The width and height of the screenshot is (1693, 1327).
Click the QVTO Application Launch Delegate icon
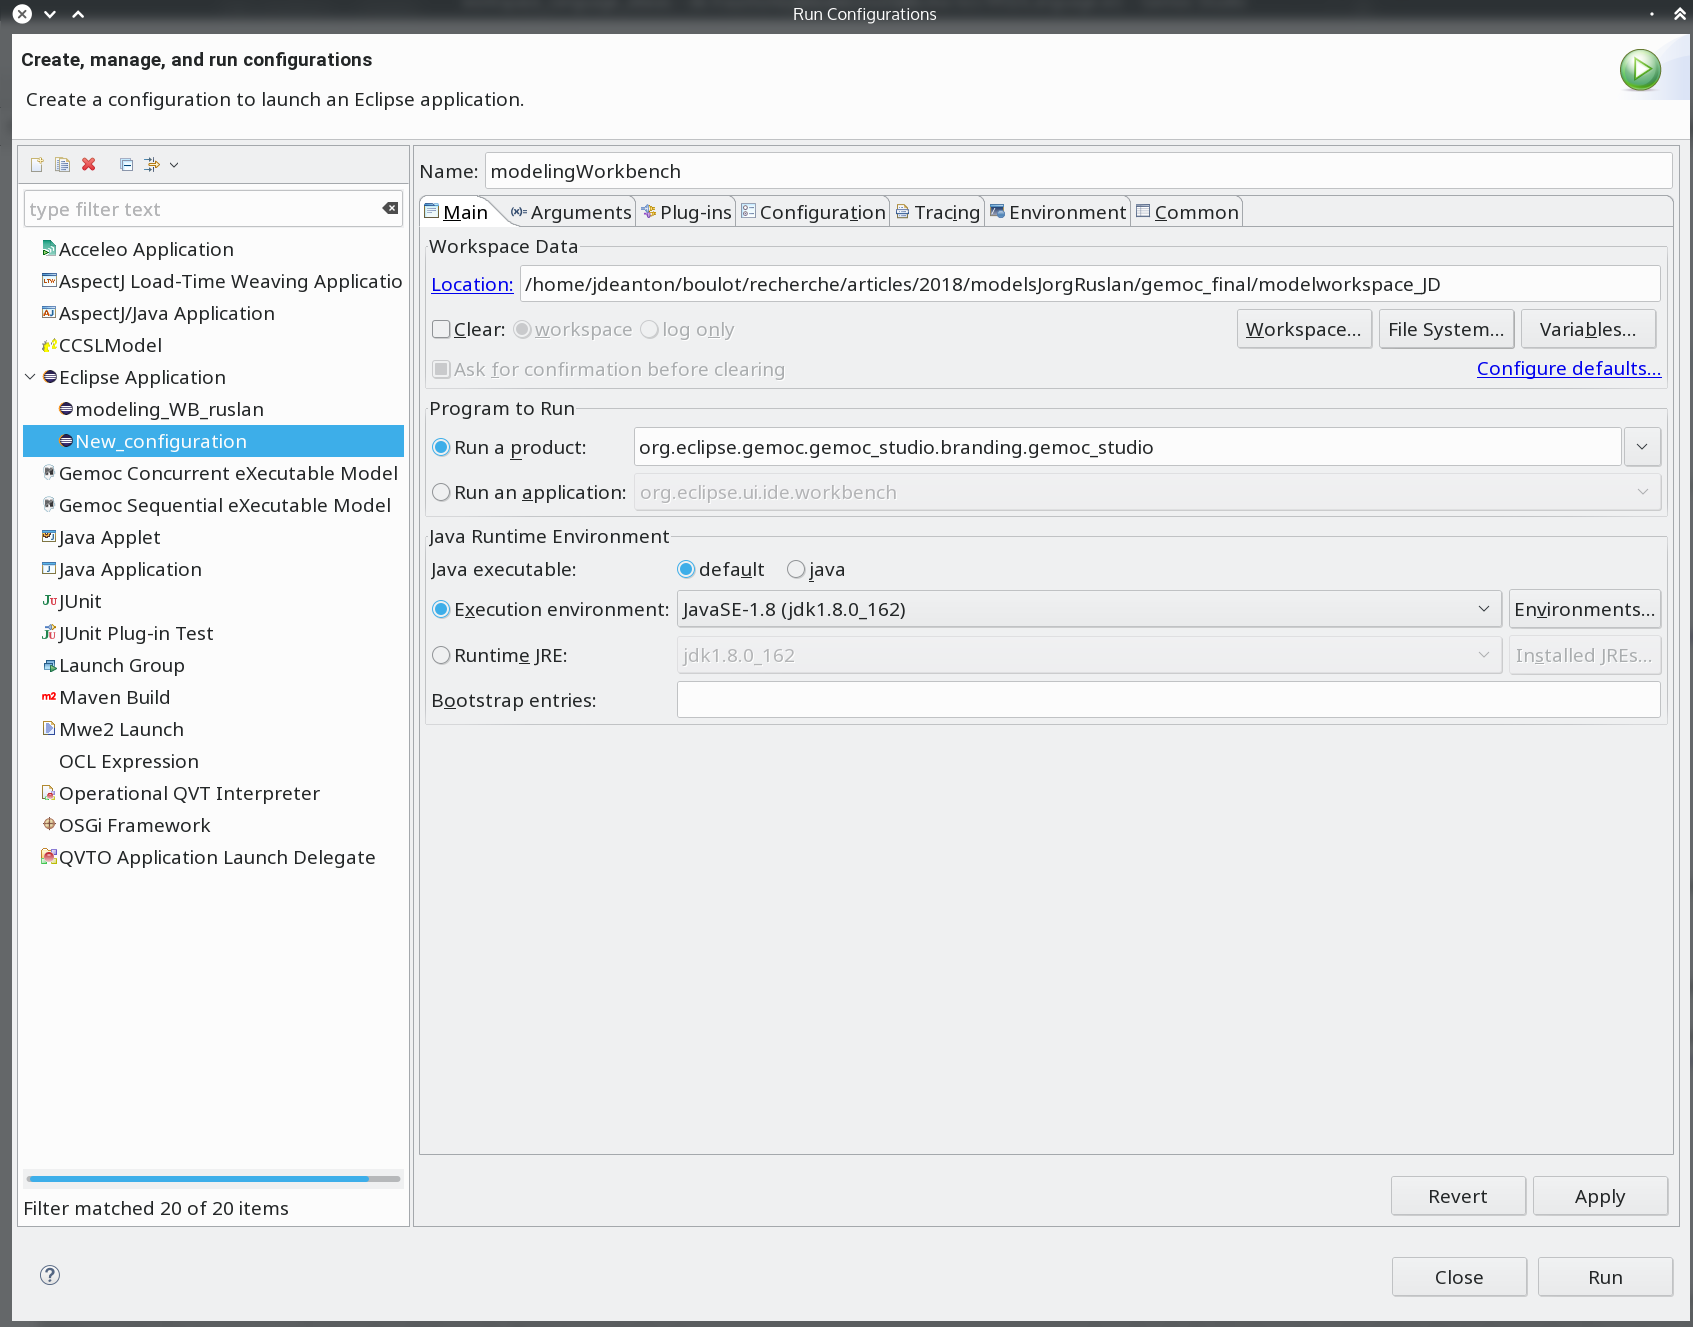[x=49, y=856]
